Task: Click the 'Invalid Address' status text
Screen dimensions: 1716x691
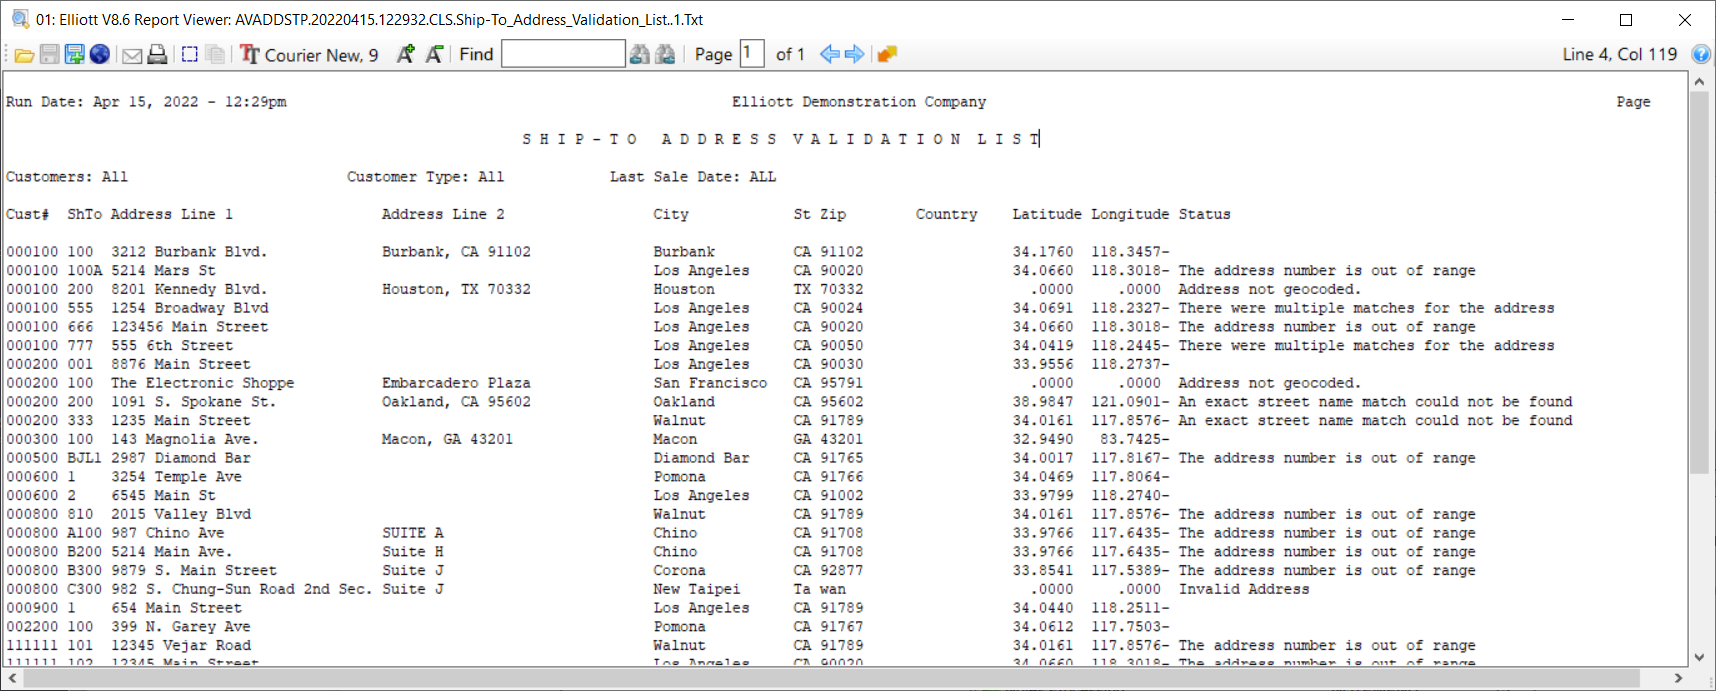Action: [1244, 589]
